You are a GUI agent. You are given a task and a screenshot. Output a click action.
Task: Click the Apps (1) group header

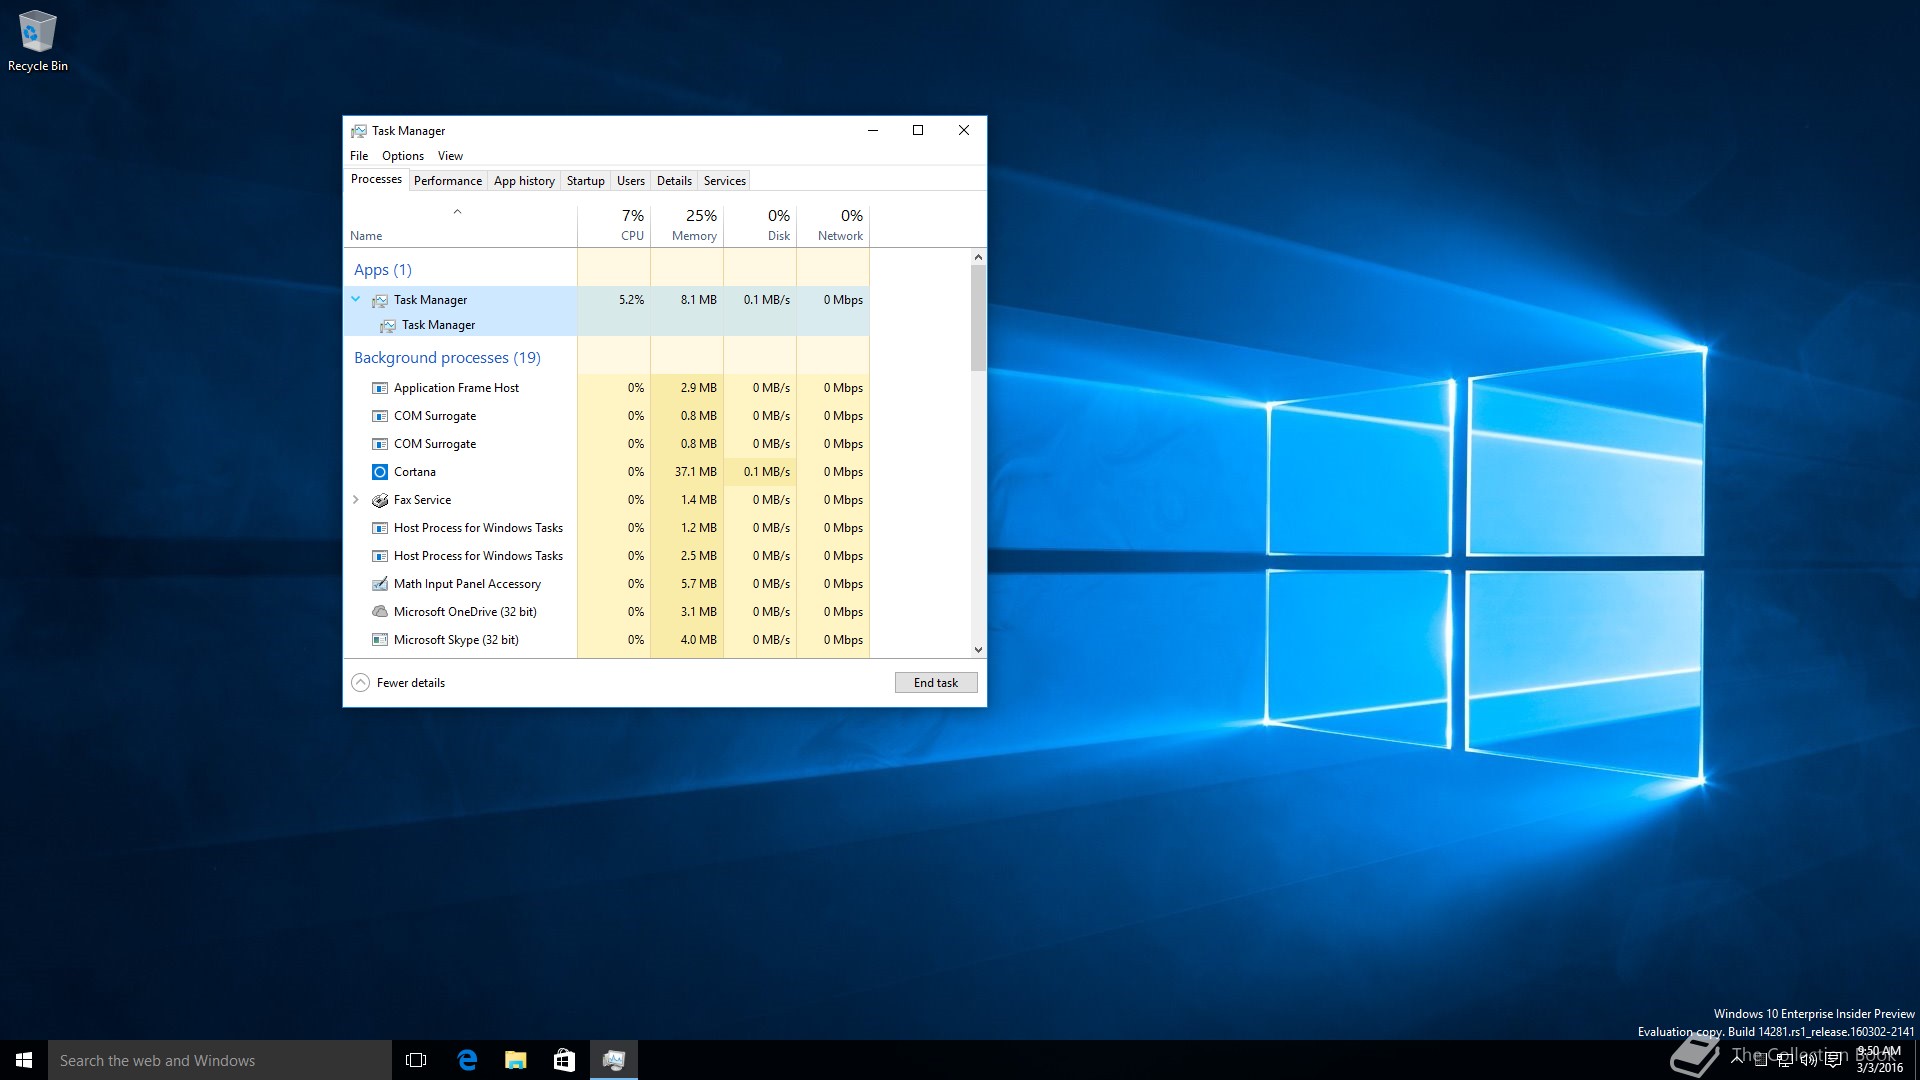pos(383,270)
